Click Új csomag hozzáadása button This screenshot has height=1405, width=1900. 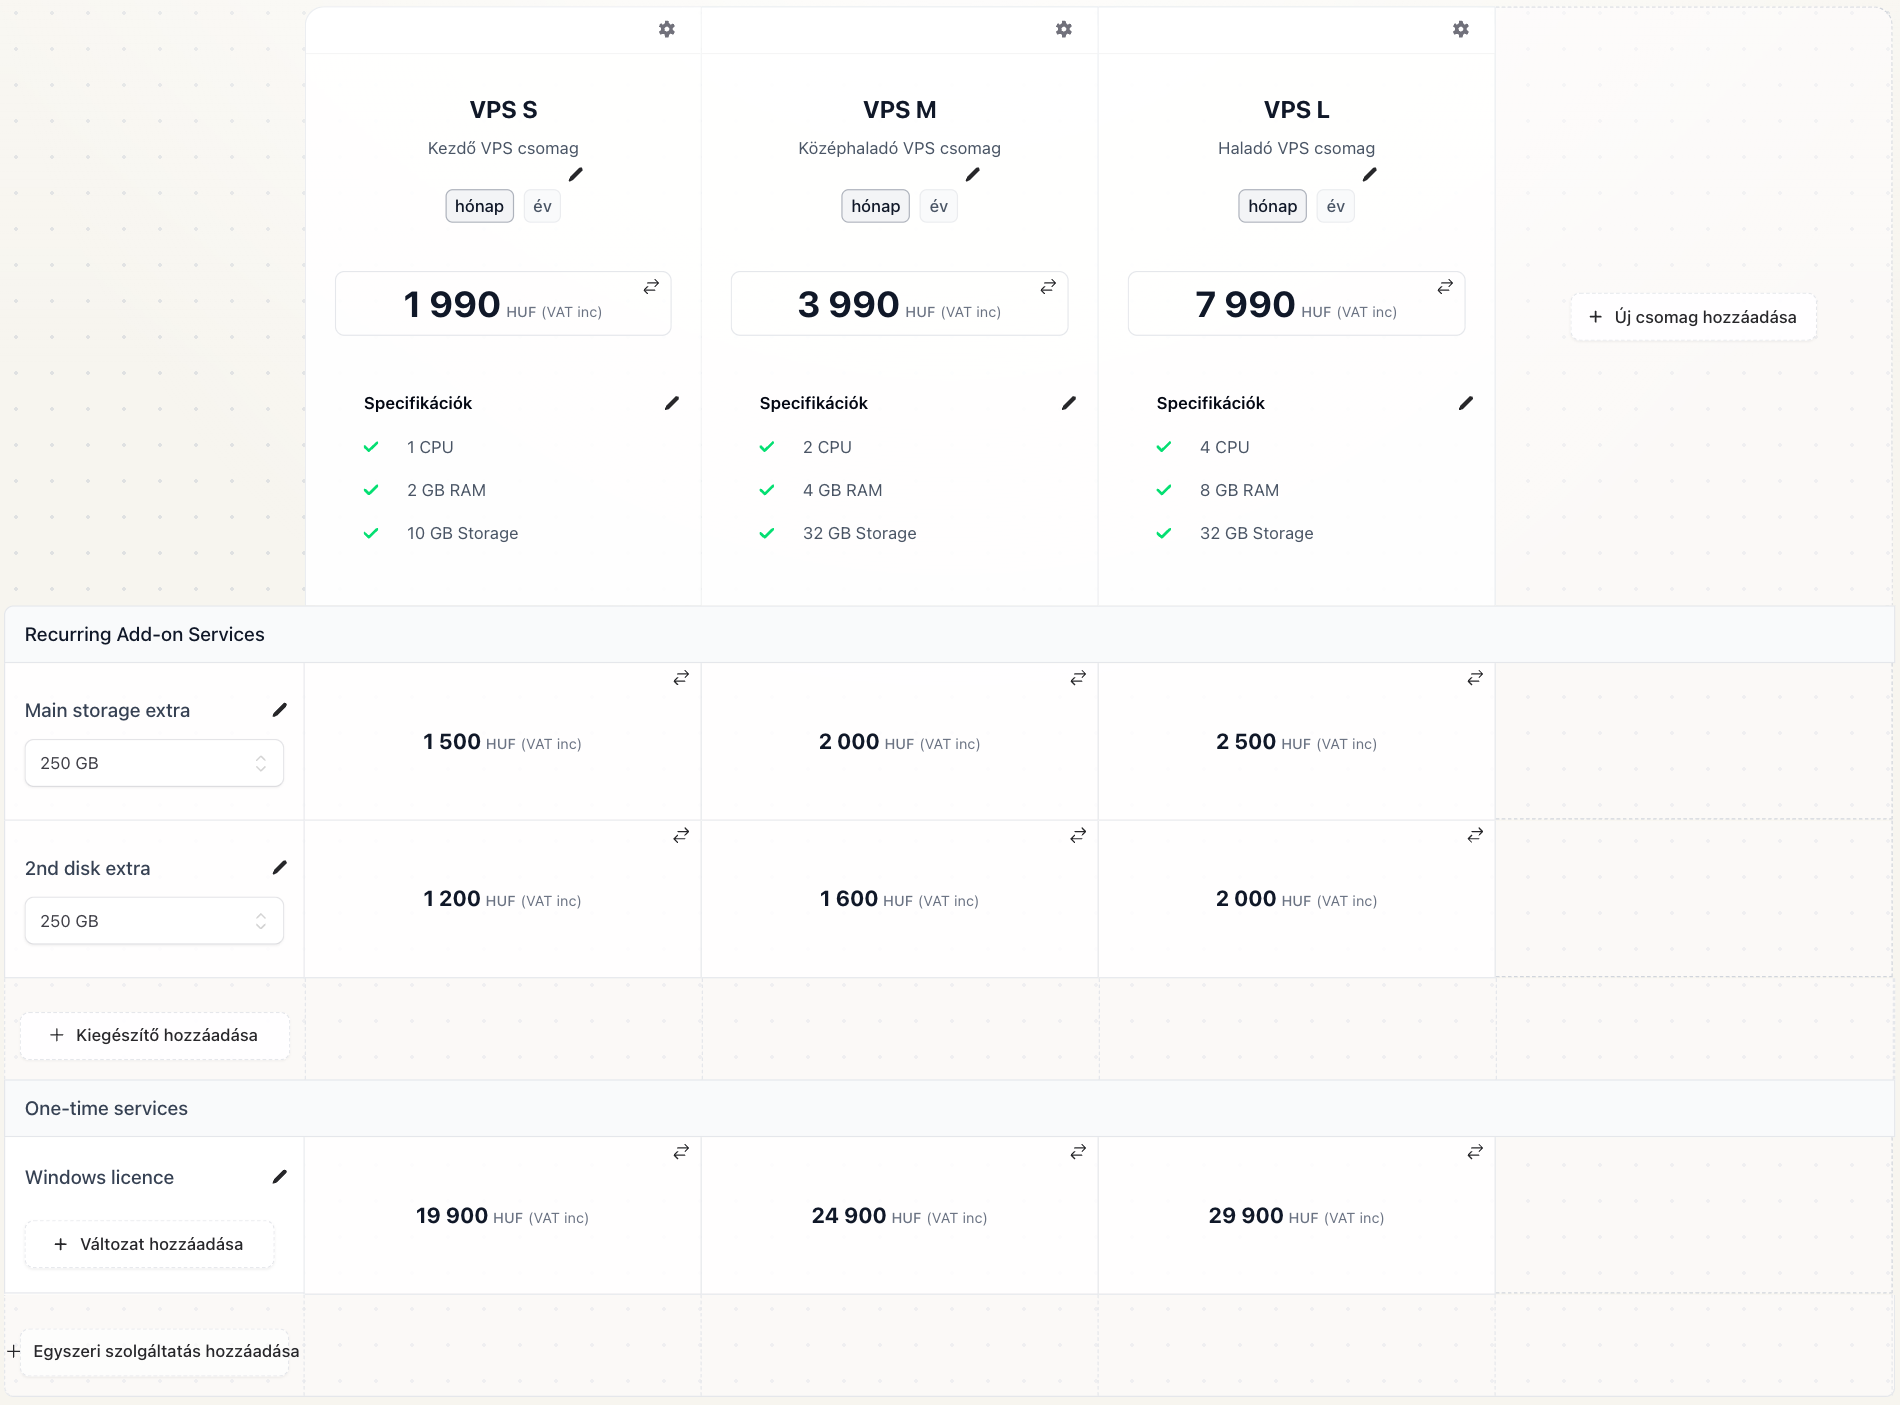[x=1693, y=317]
